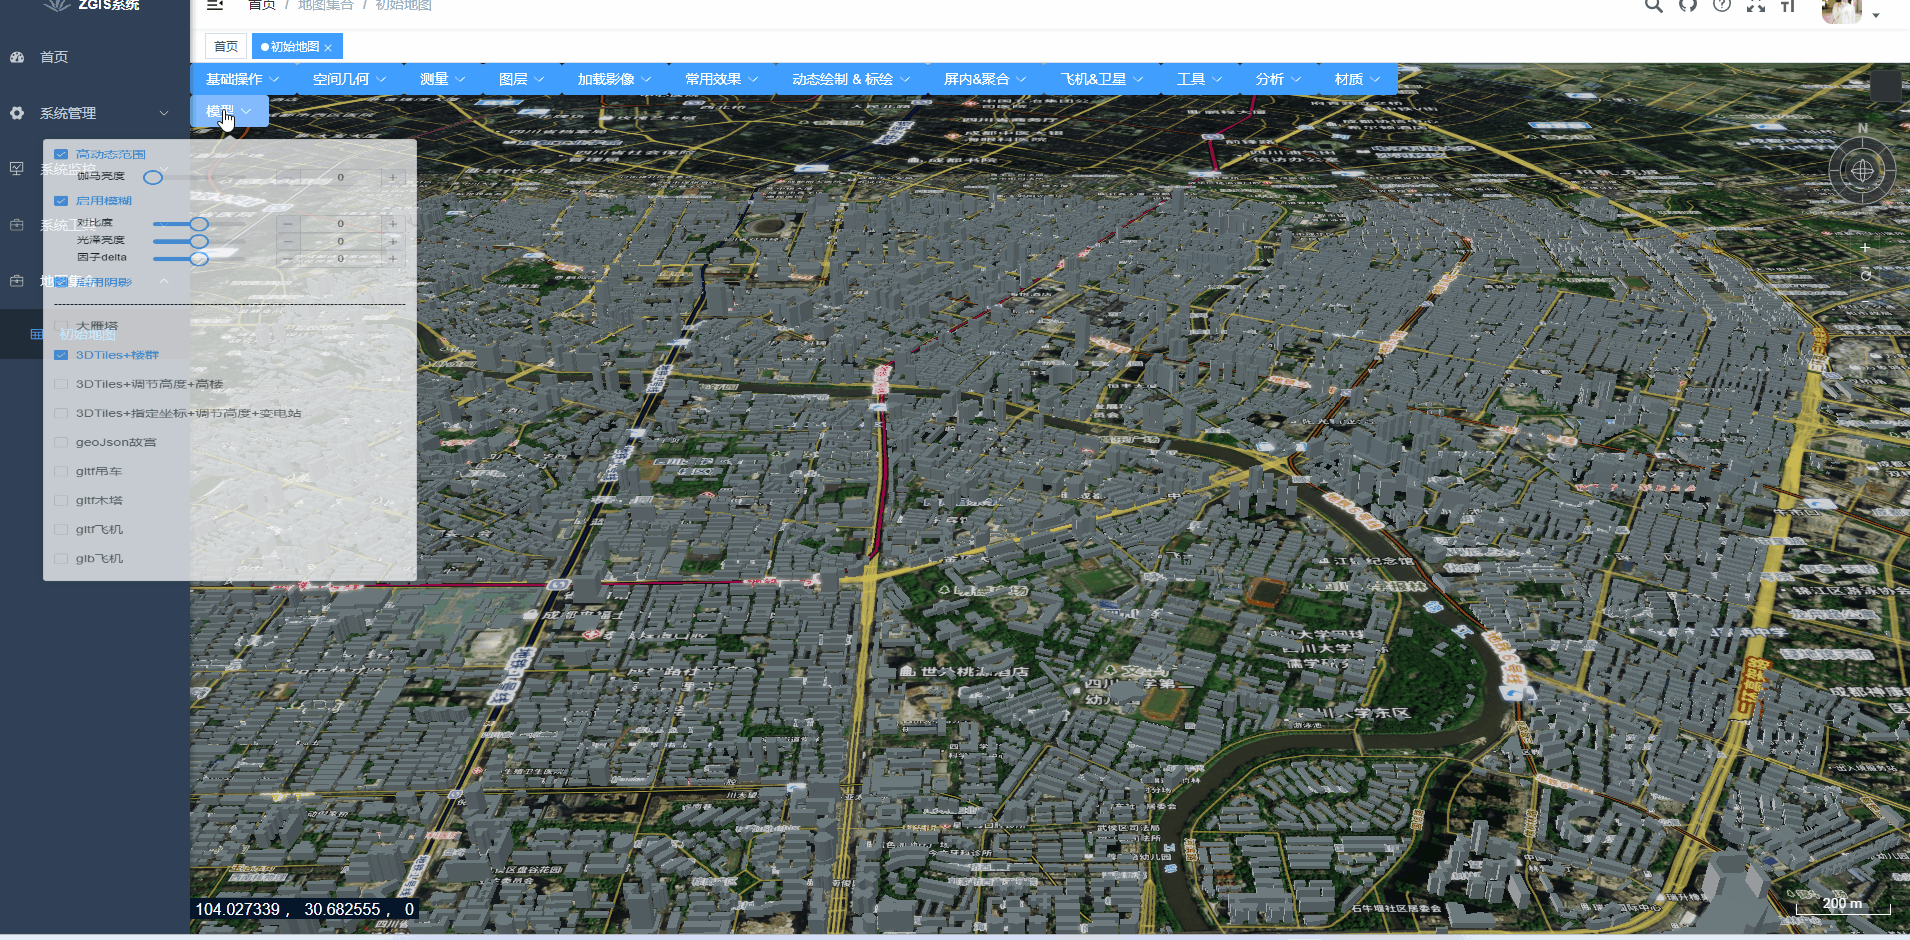Screen dimensions: 1910x940
Task: Click the toolbox icon for 系统工具 in sidebar
Action: click(17, 225)
